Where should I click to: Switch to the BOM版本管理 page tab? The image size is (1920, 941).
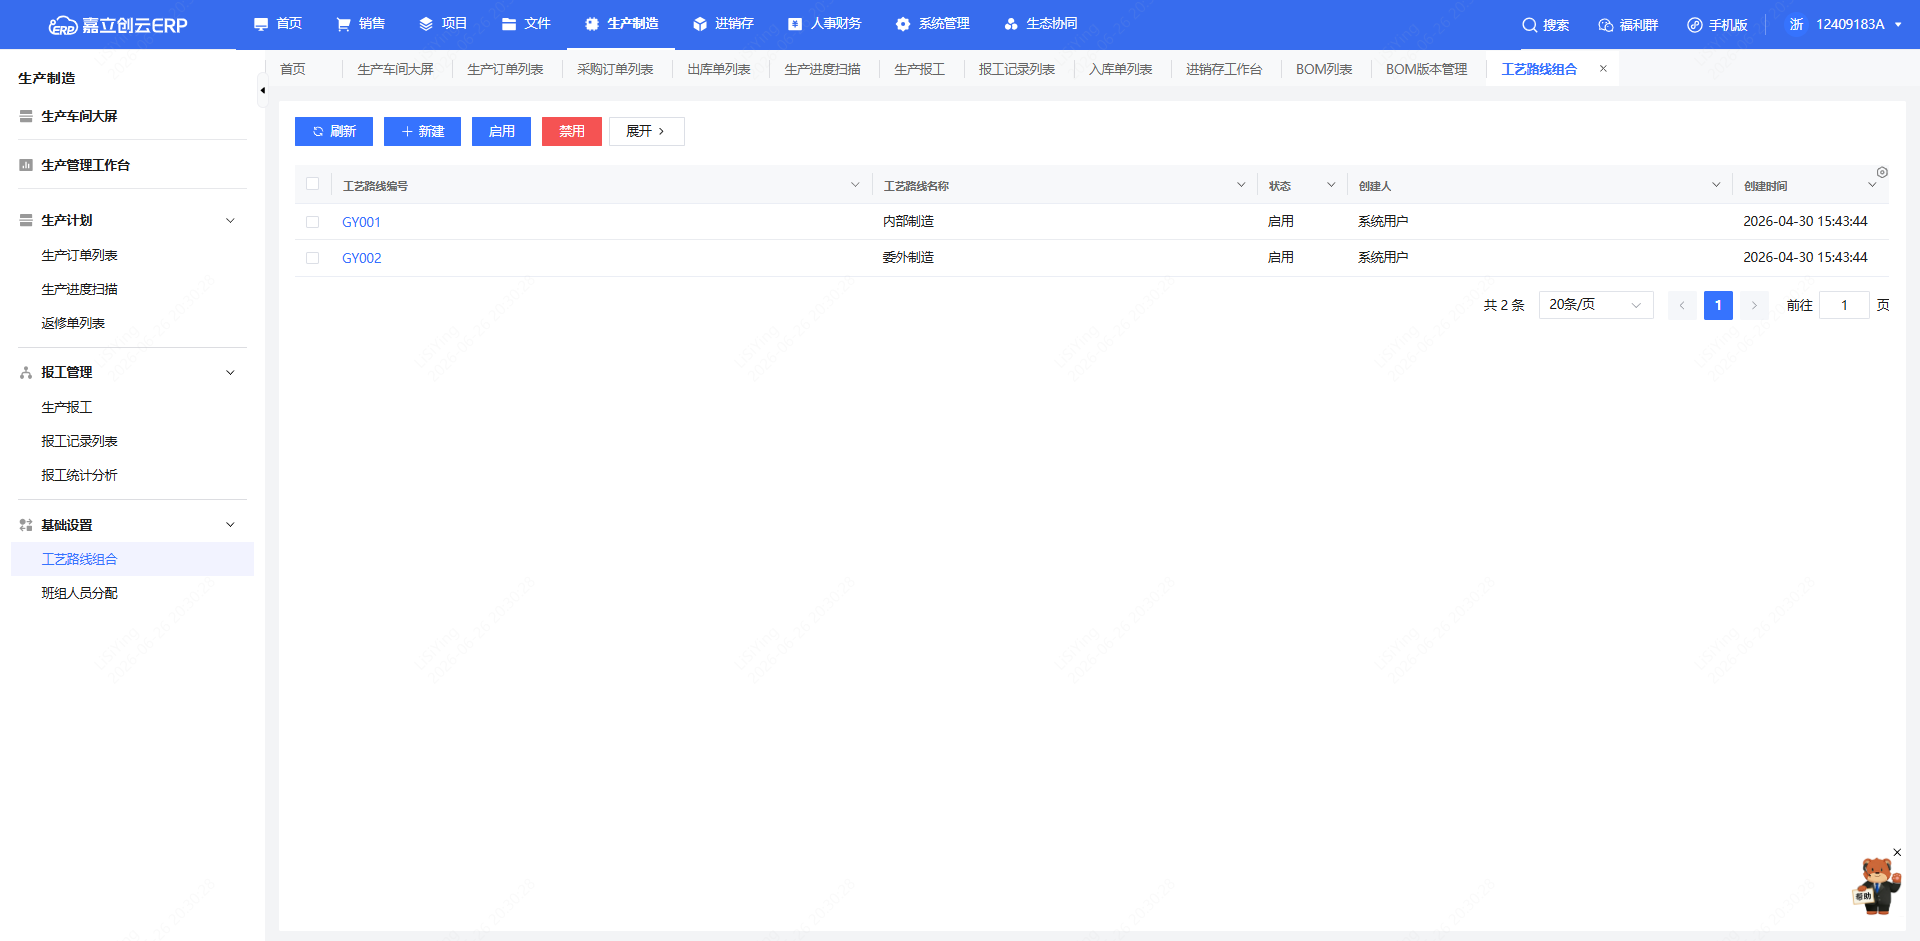[x=1426, y=69]
